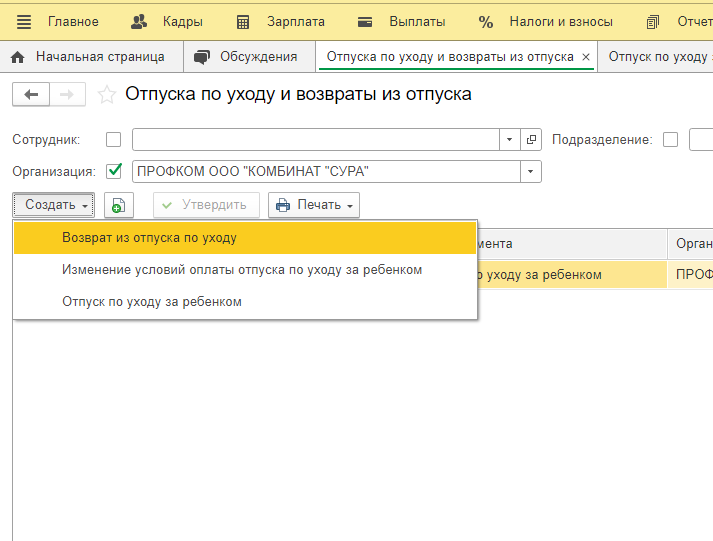The image size is (713, 541).
Task: Close the Отпуска по уходу и возвраты tab
Action: coord(586,57)
